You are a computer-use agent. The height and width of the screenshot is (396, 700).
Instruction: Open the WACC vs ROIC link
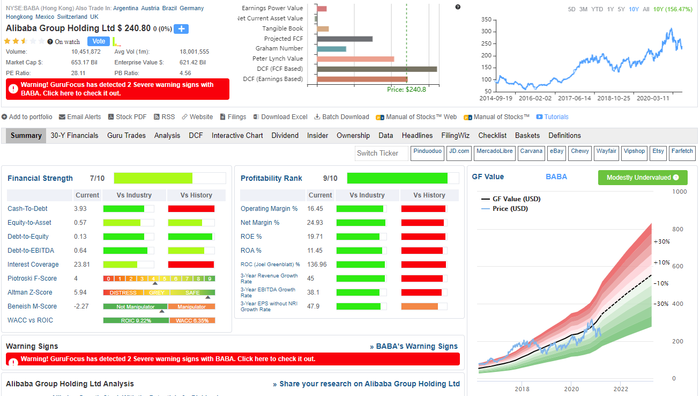[x=30, y=320]
